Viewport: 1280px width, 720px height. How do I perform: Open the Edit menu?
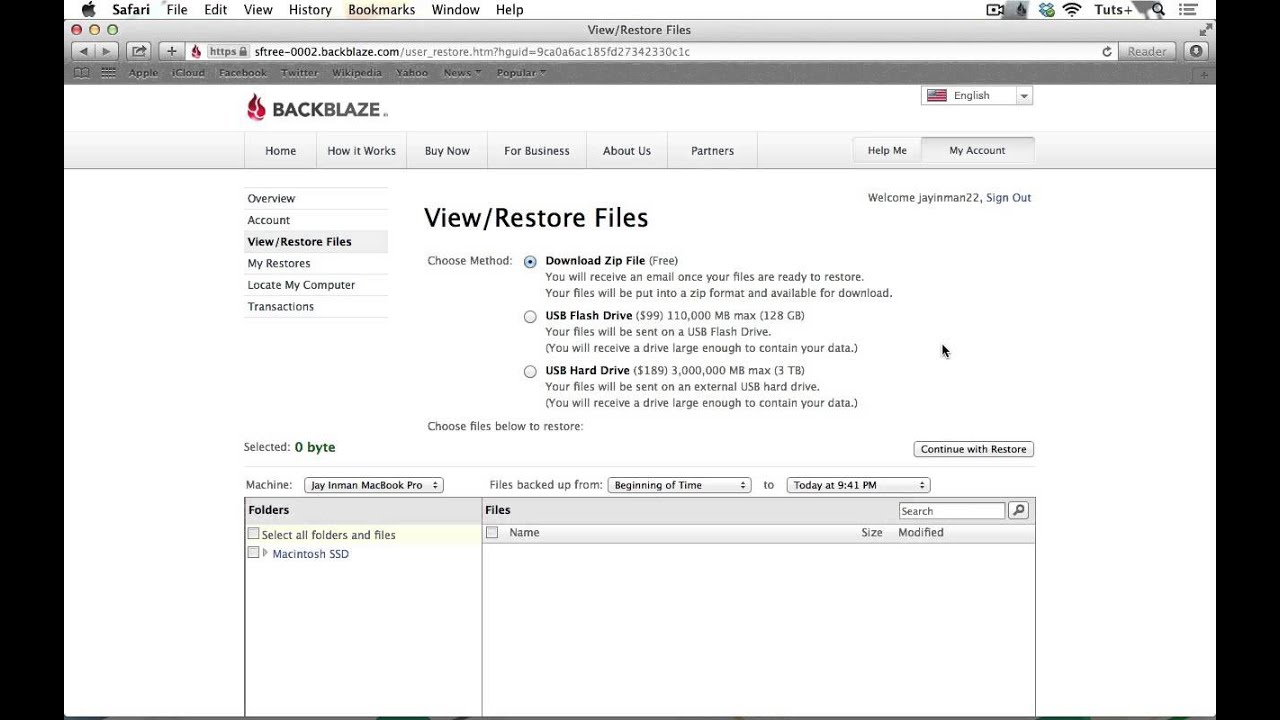[215, 9]
